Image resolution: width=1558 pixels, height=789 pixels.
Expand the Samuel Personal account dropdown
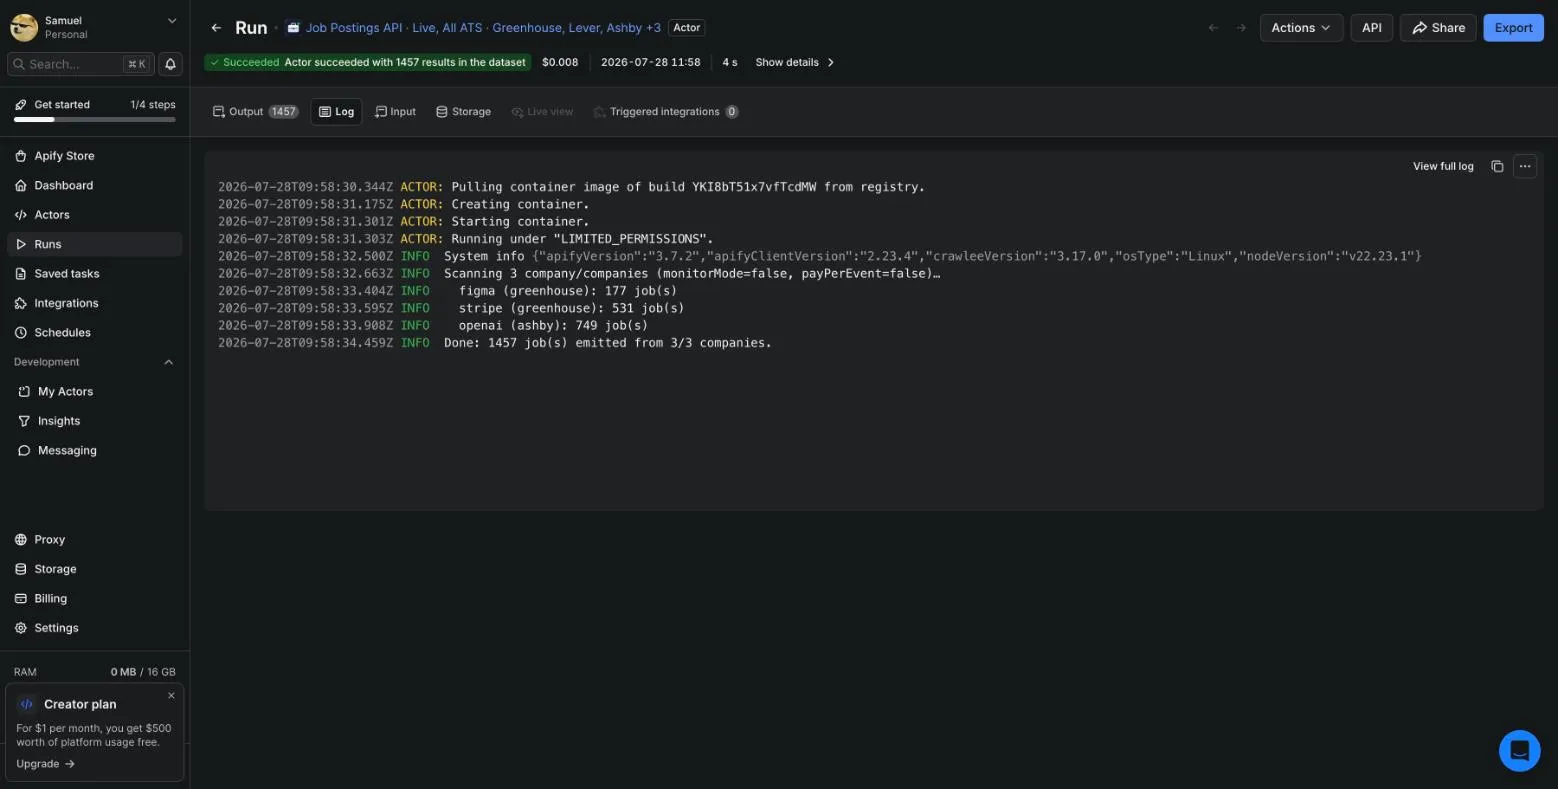point(172,21)
